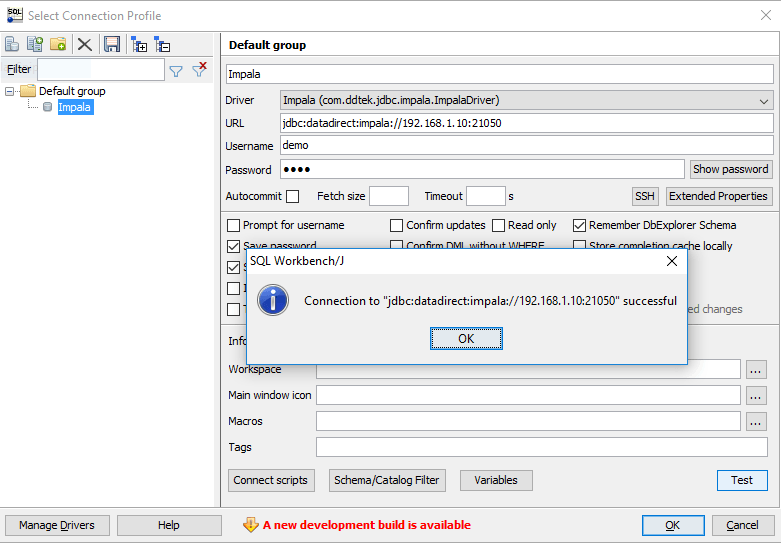The width and height of the screenshot is (781, 543).
Task: Select the Default group tree label
Action: coord(72,91)
